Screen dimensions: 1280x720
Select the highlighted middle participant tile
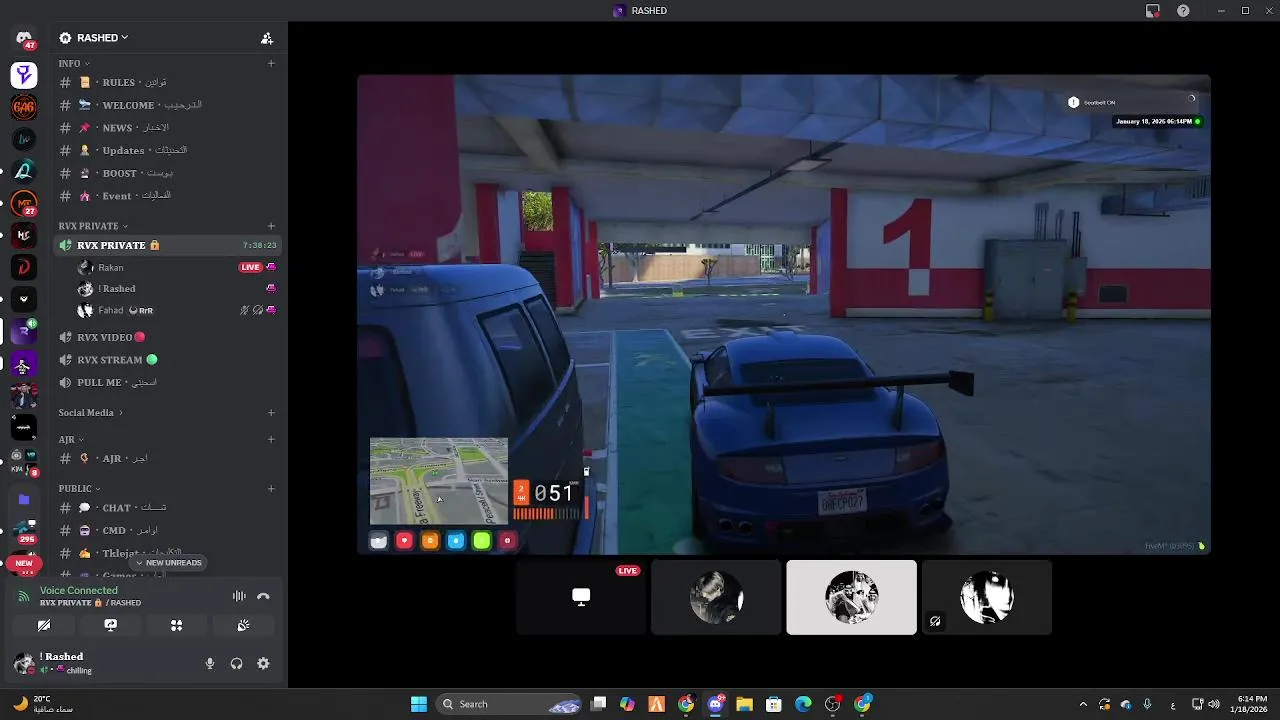[x=851, y=597]
